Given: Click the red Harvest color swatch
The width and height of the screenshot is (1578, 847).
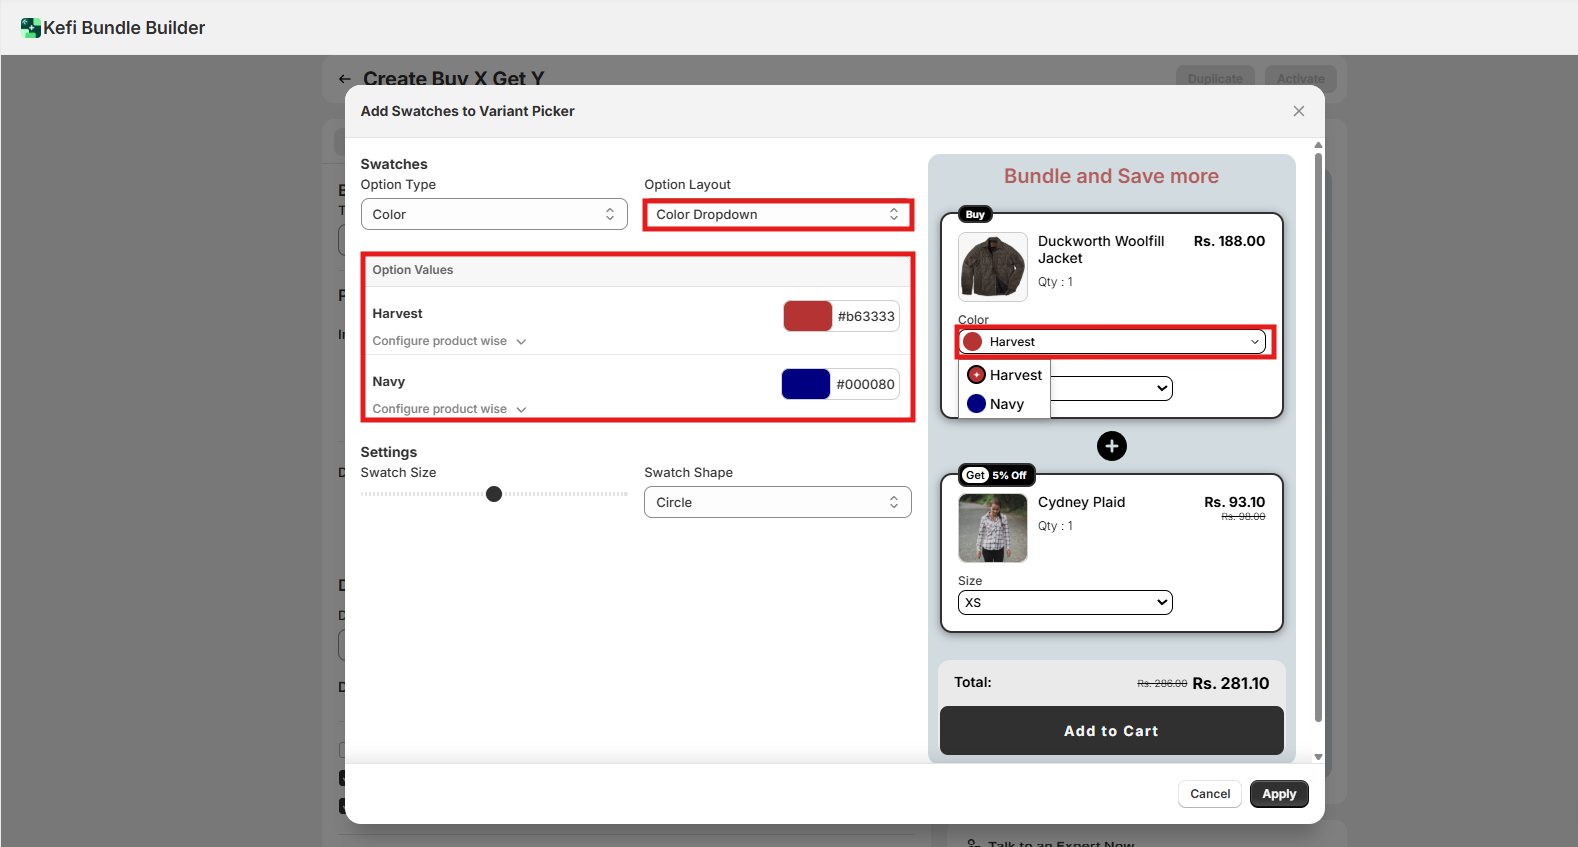Looking at the screenshot, I should click(808, 316).
